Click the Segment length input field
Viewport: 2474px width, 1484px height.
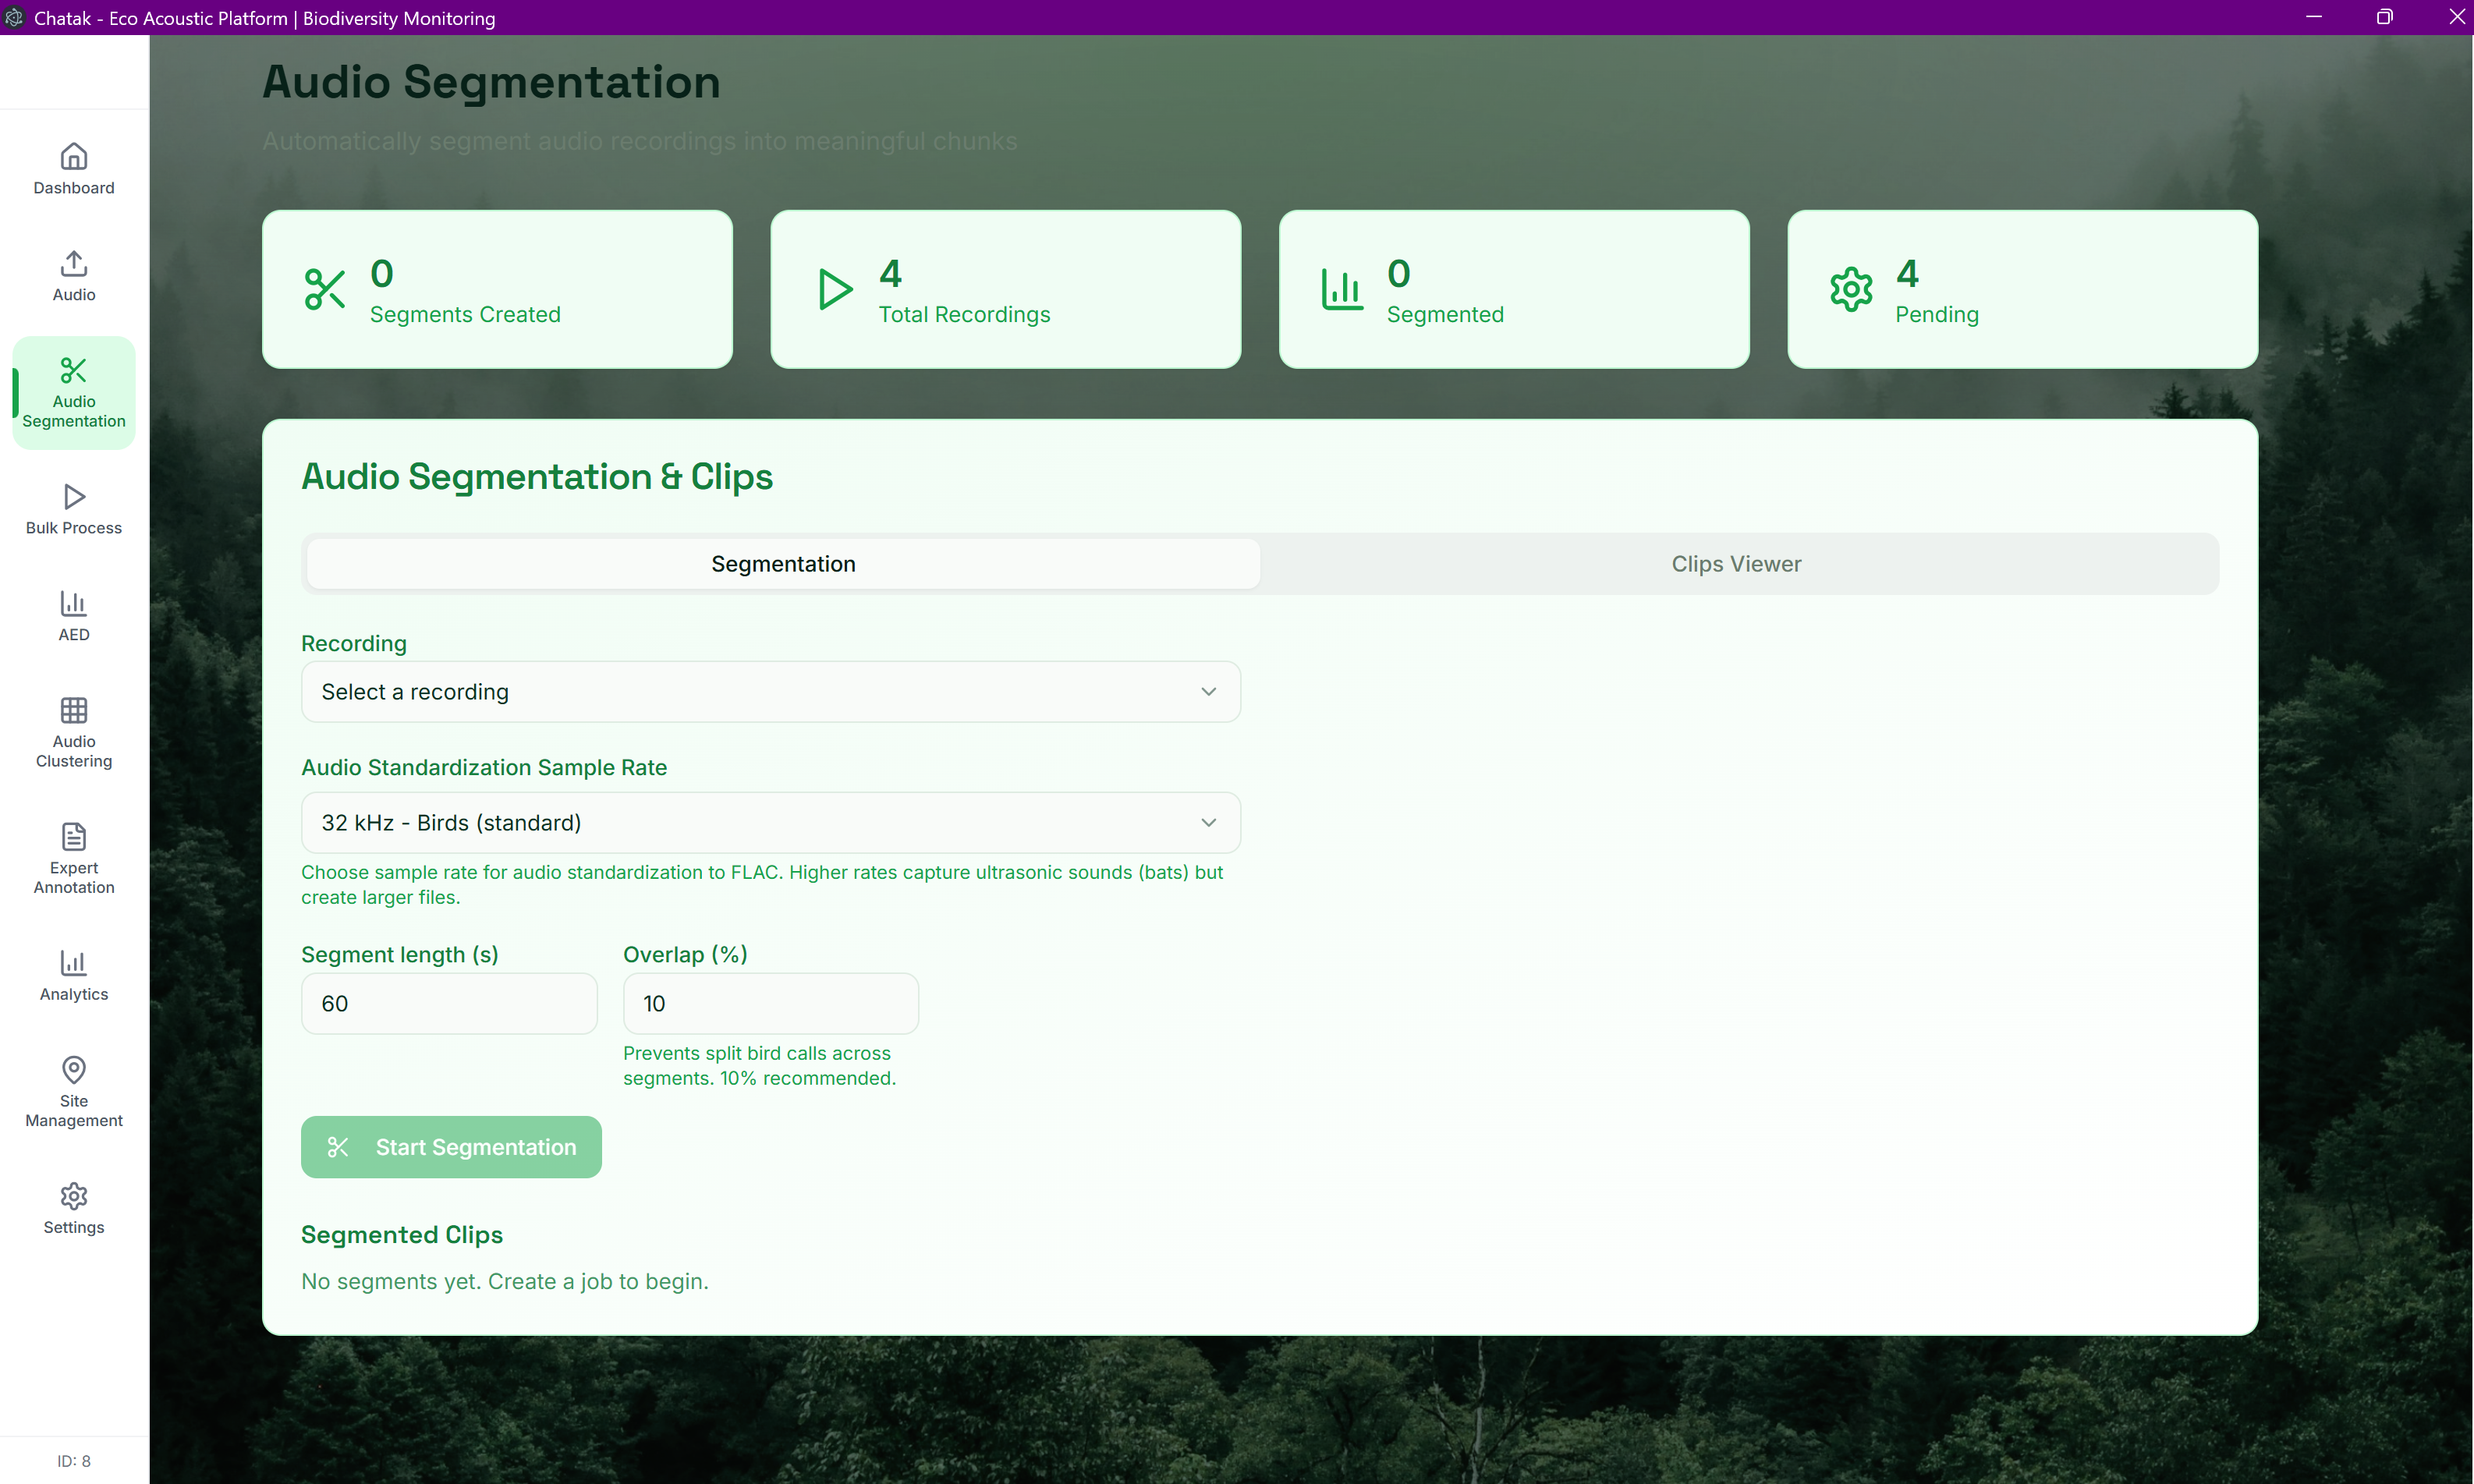(449, 1004)
